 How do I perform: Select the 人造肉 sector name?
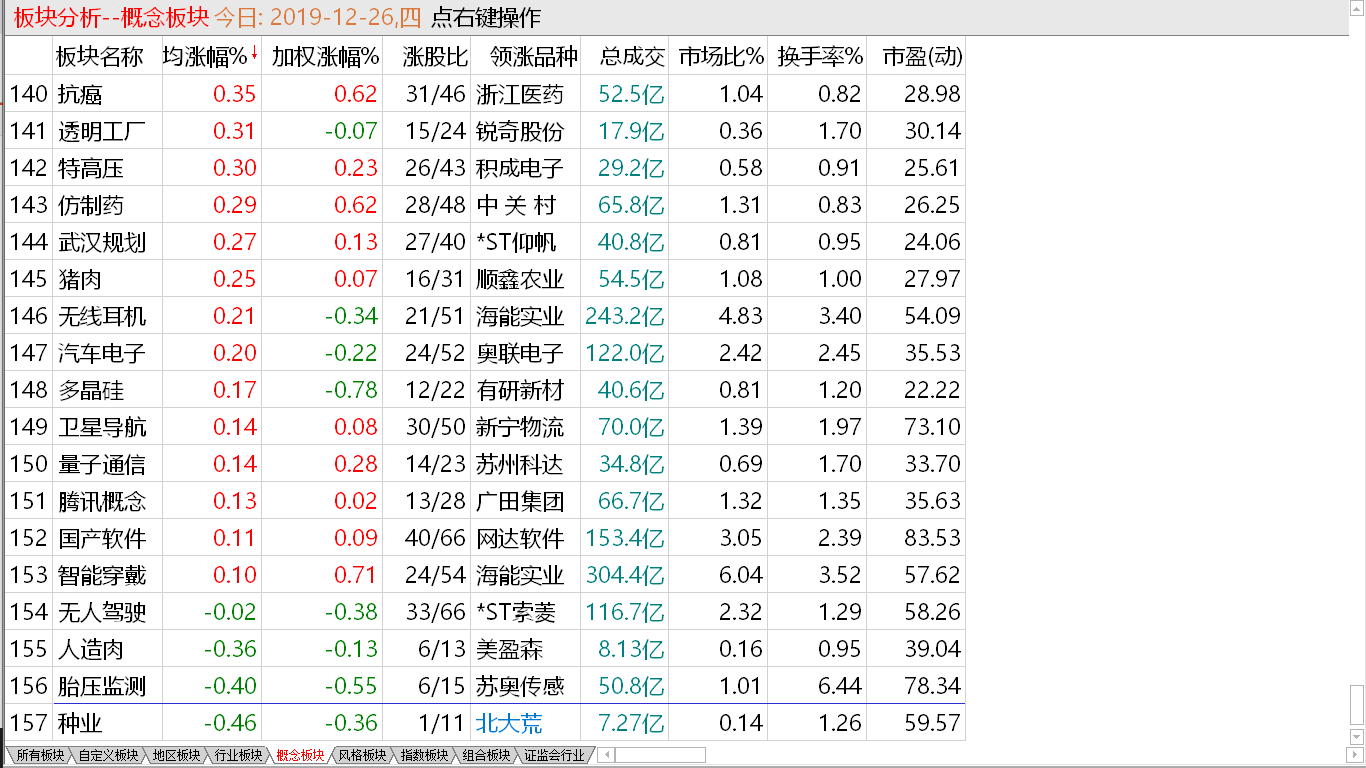91,649
